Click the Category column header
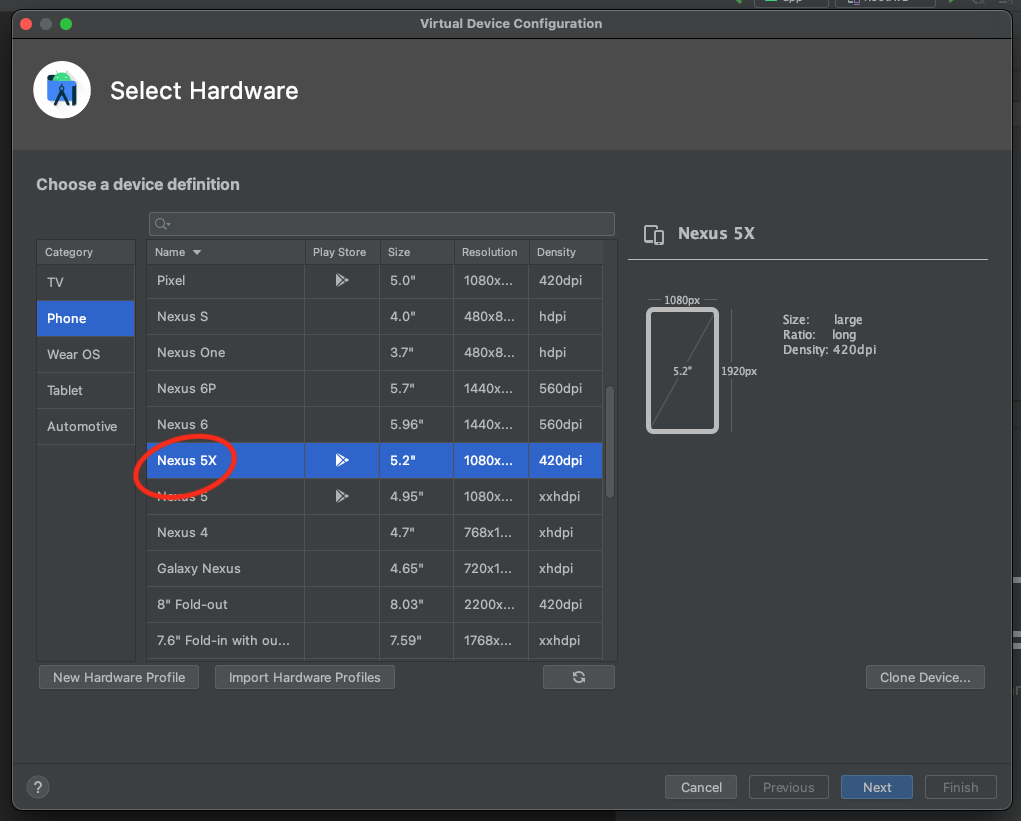The width and height of the screenshot is (1021, 821). coord(86,252)
